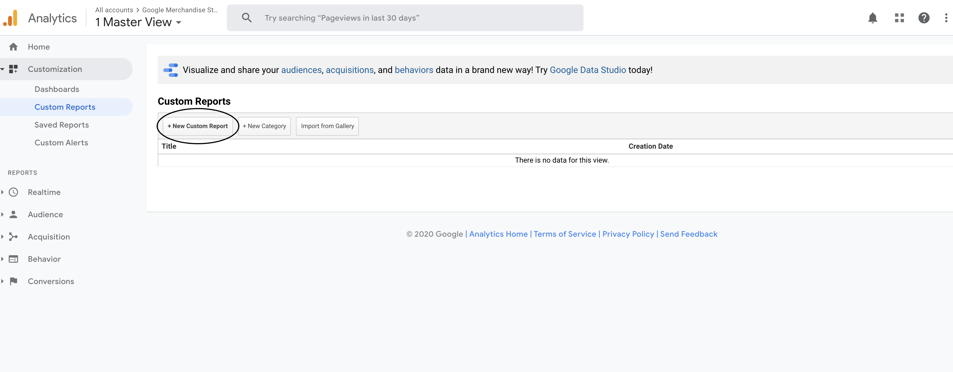Screen dimensions: 953x372
Task: Expand the Audience section arrow
Action: pos(2,215)
